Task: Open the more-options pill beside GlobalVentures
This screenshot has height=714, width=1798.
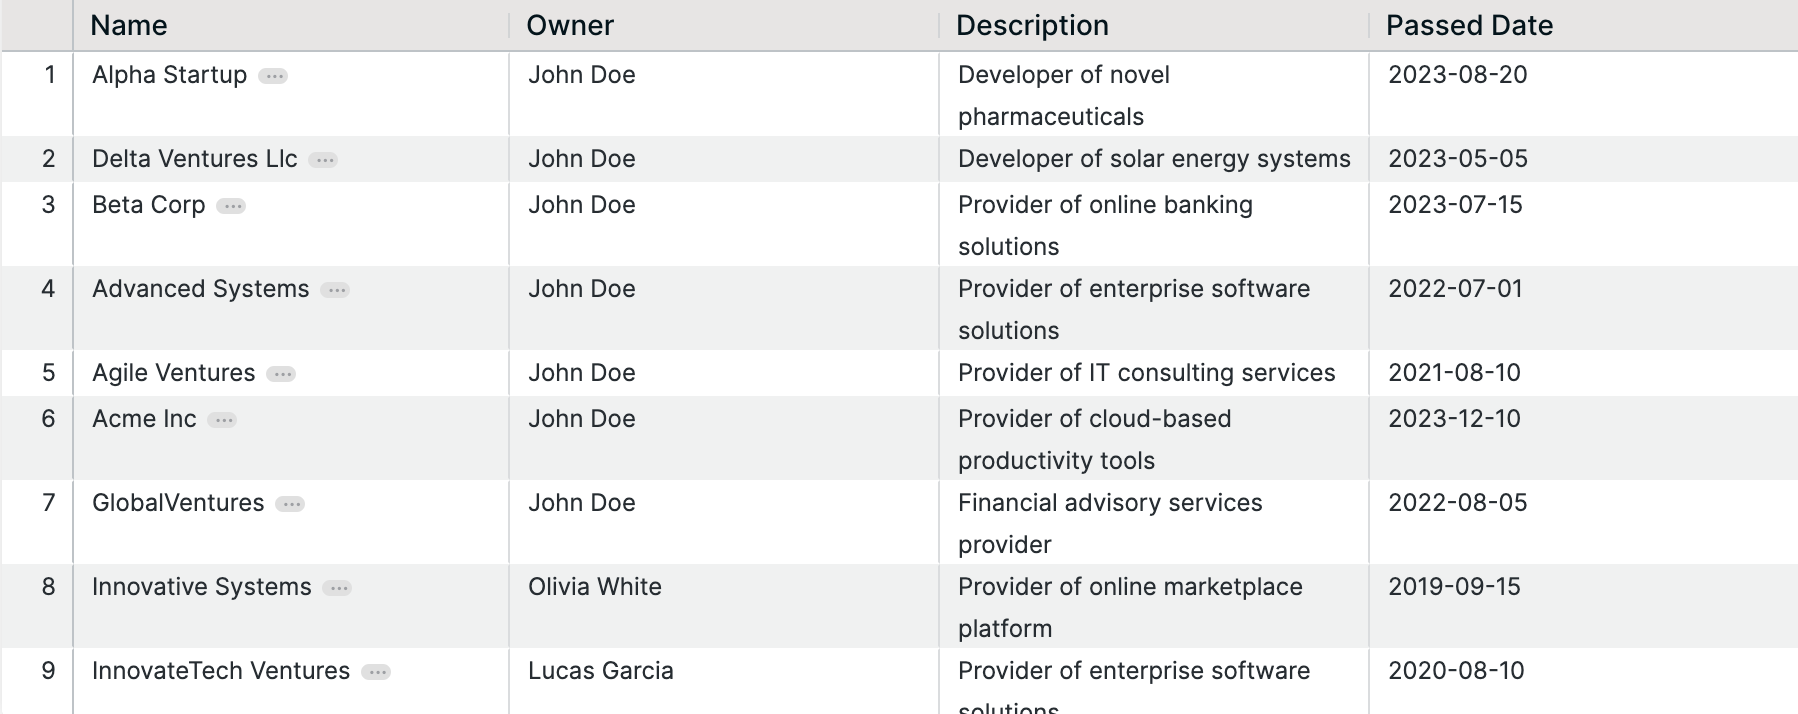Action: click(290, 504)
